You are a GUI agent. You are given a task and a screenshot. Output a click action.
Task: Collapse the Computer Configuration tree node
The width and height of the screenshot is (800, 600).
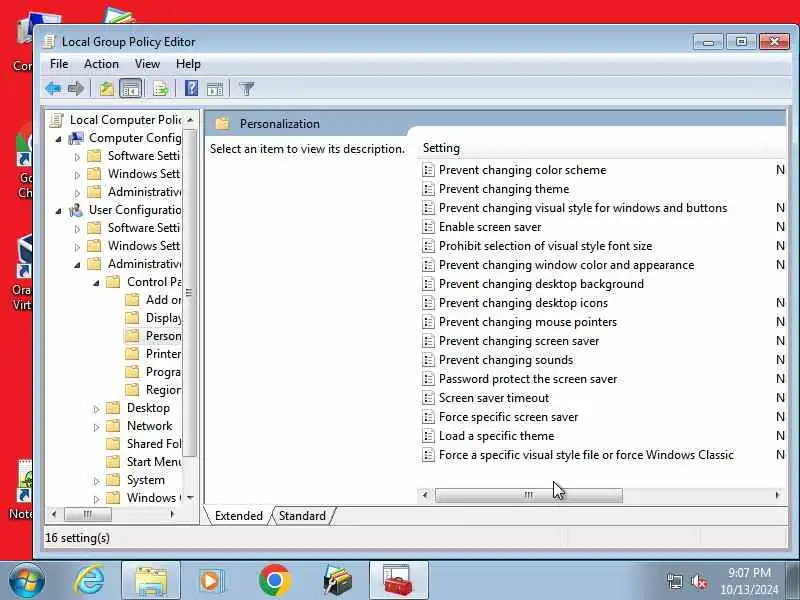click(59, 139)
